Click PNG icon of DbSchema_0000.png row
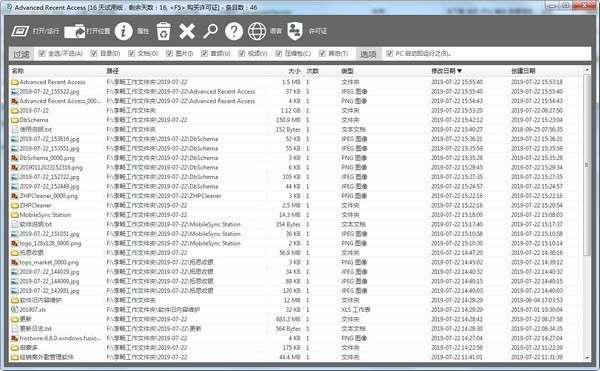The image size is (600, 371). tap(15, 158)
